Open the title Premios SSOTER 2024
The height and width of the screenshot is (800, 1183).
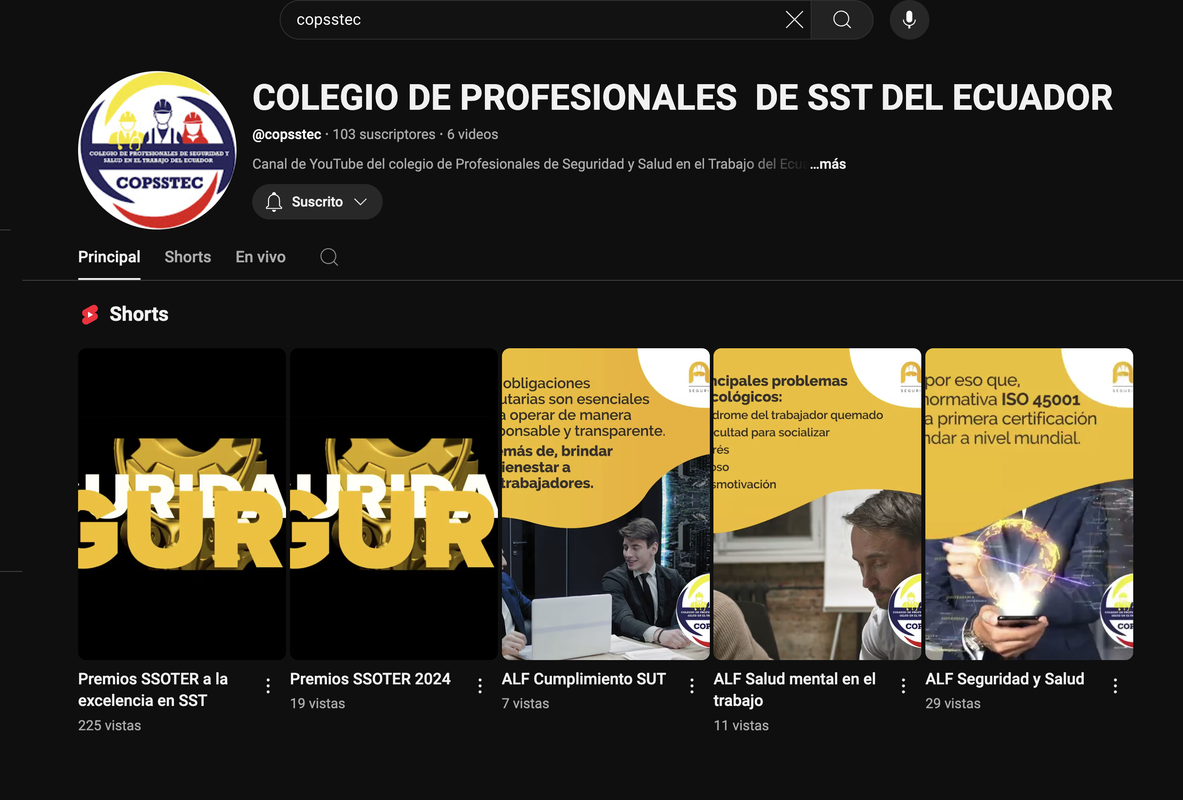pos(370,678)
